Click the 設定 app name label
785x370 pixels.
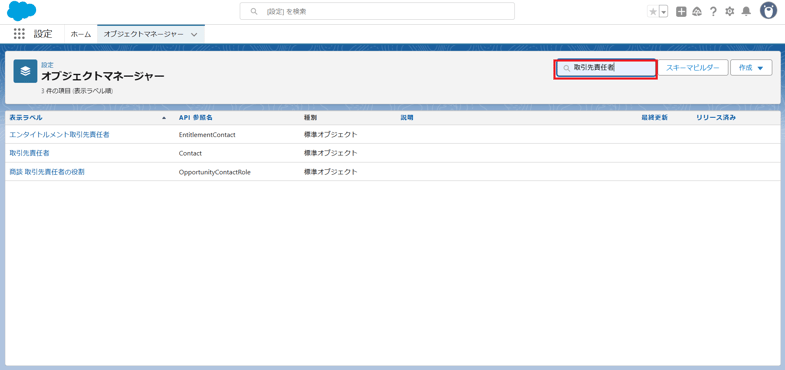tap(43, 34)
